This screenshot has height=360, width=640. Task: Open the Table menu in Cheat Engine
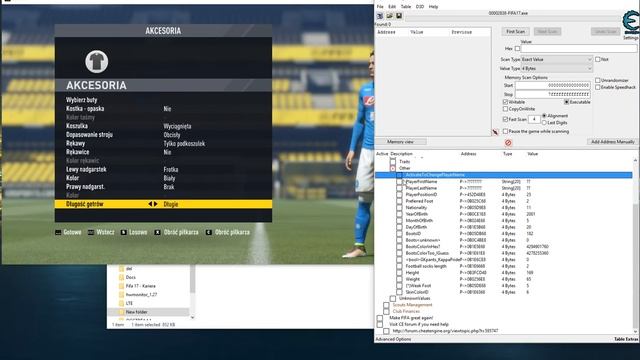pos(406,7)
